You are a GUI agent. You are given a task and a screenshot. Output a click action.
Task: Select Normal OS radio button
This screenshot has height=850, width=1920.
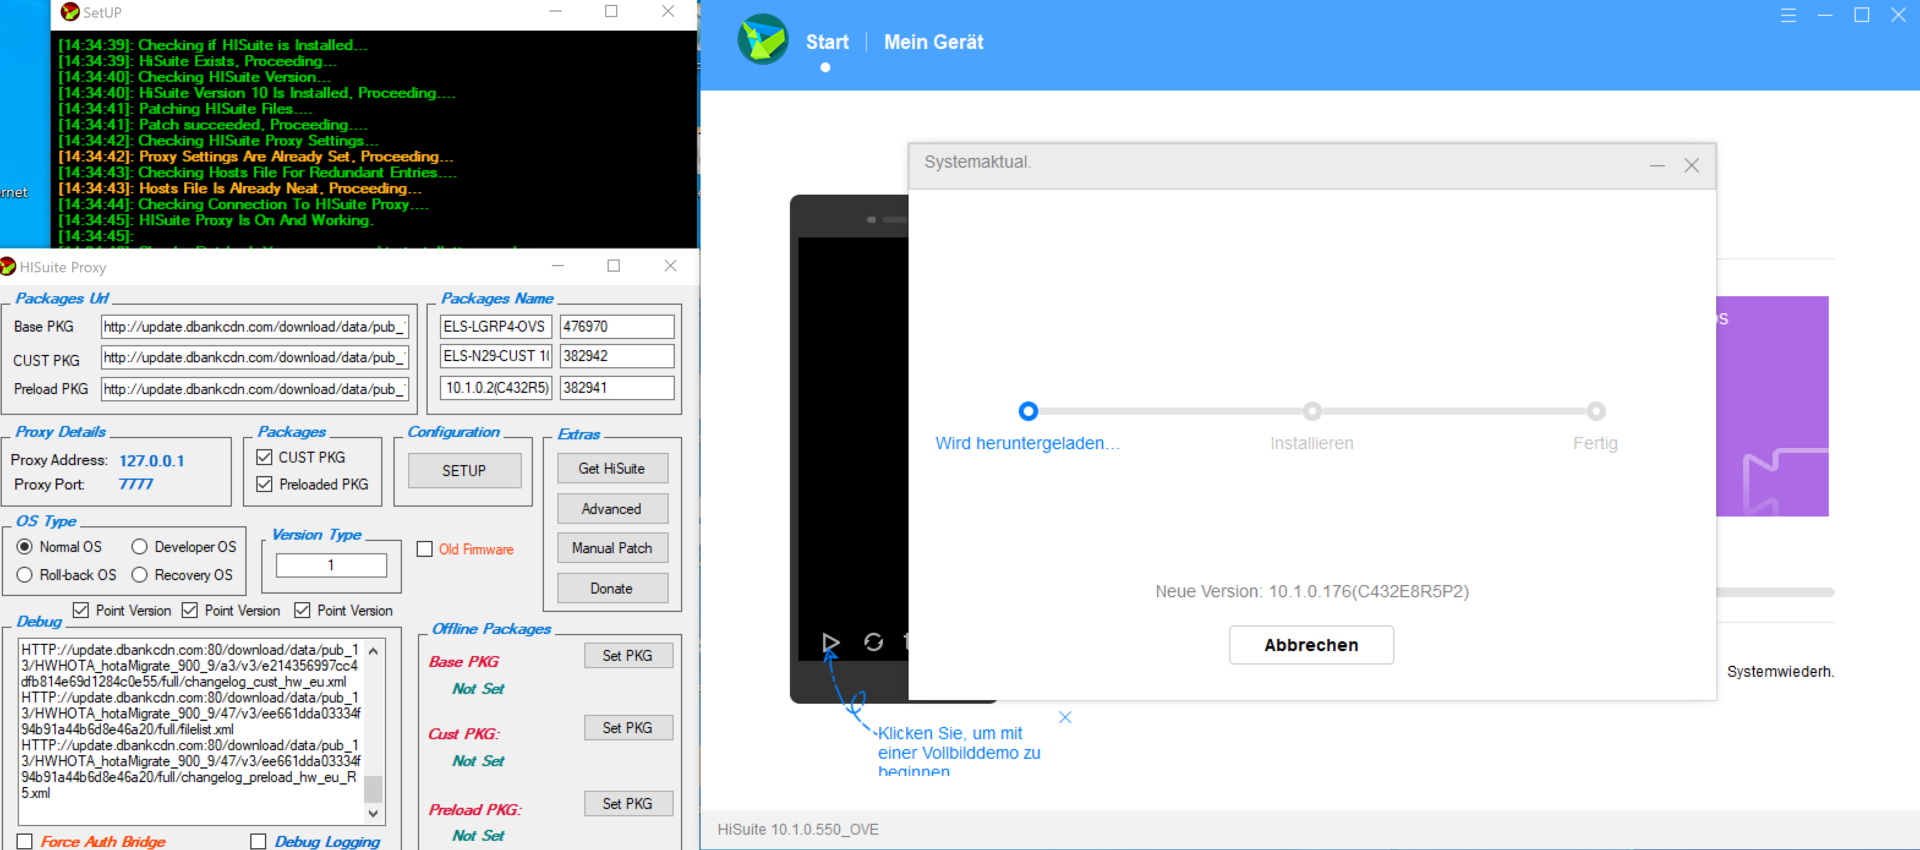coord(25,547)
